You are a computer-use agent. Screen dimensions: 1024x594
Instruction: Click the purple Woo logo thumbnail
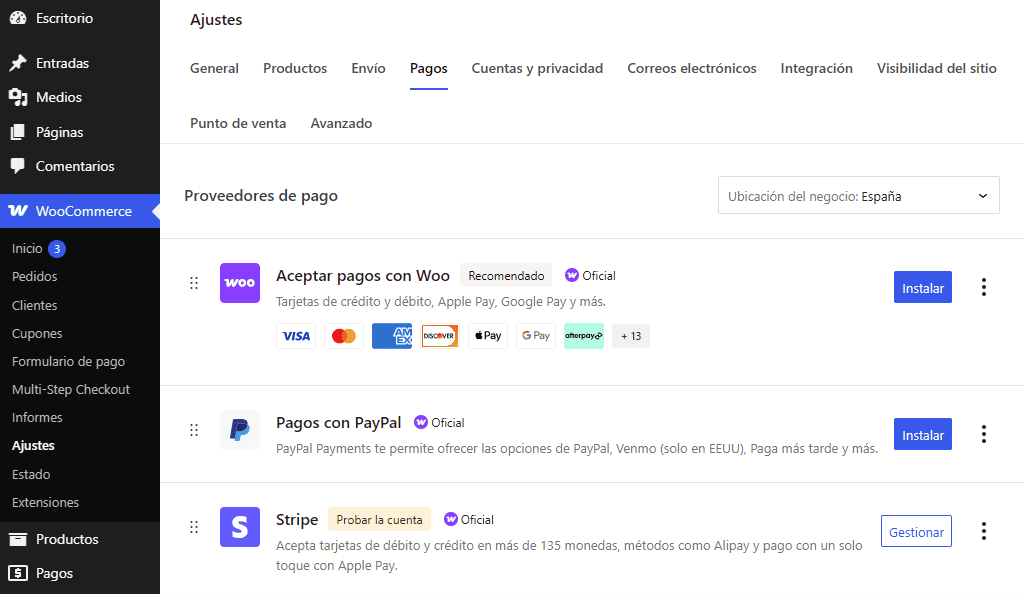(x=240, y=283)
